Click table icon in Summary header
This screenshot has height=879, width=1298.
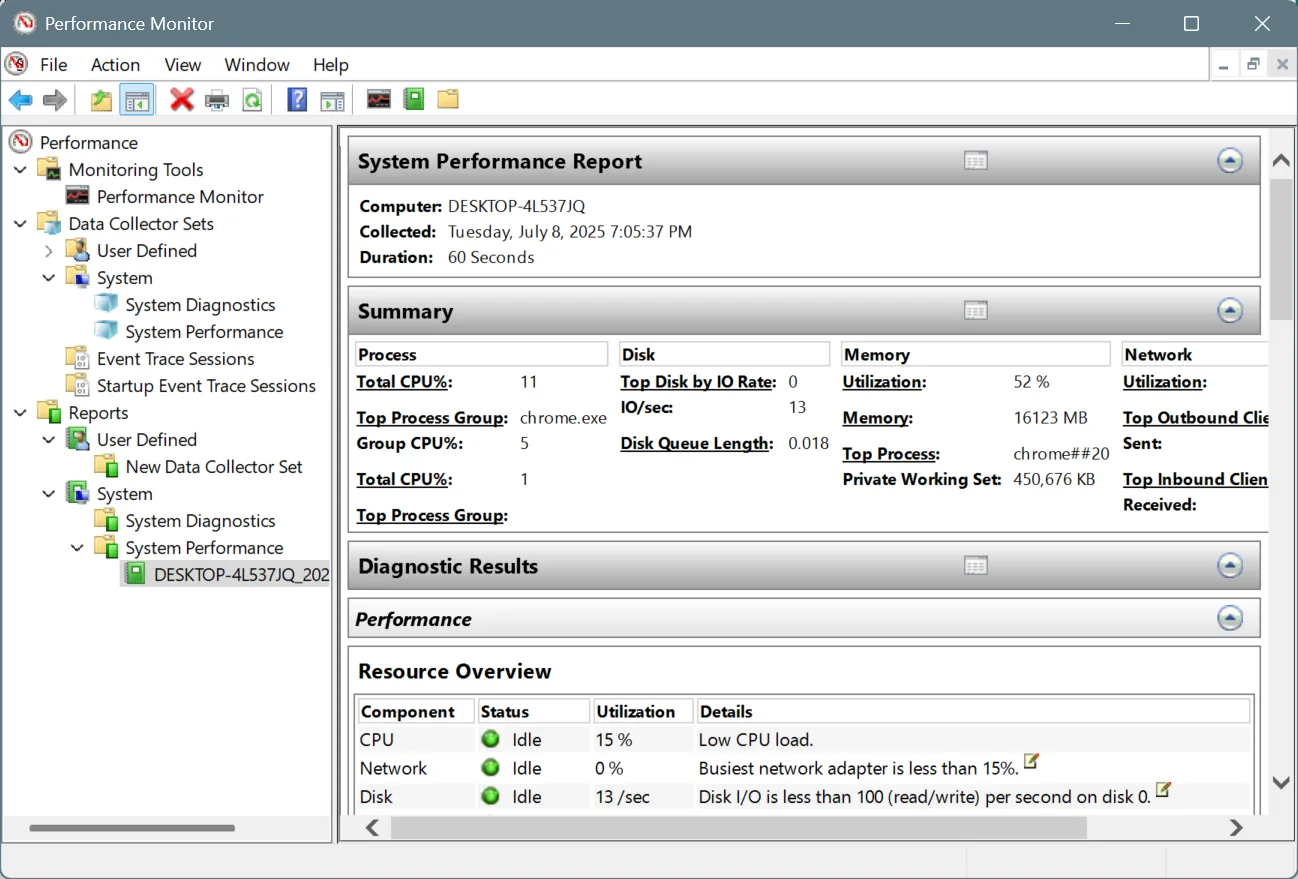(x=976, y=311)
